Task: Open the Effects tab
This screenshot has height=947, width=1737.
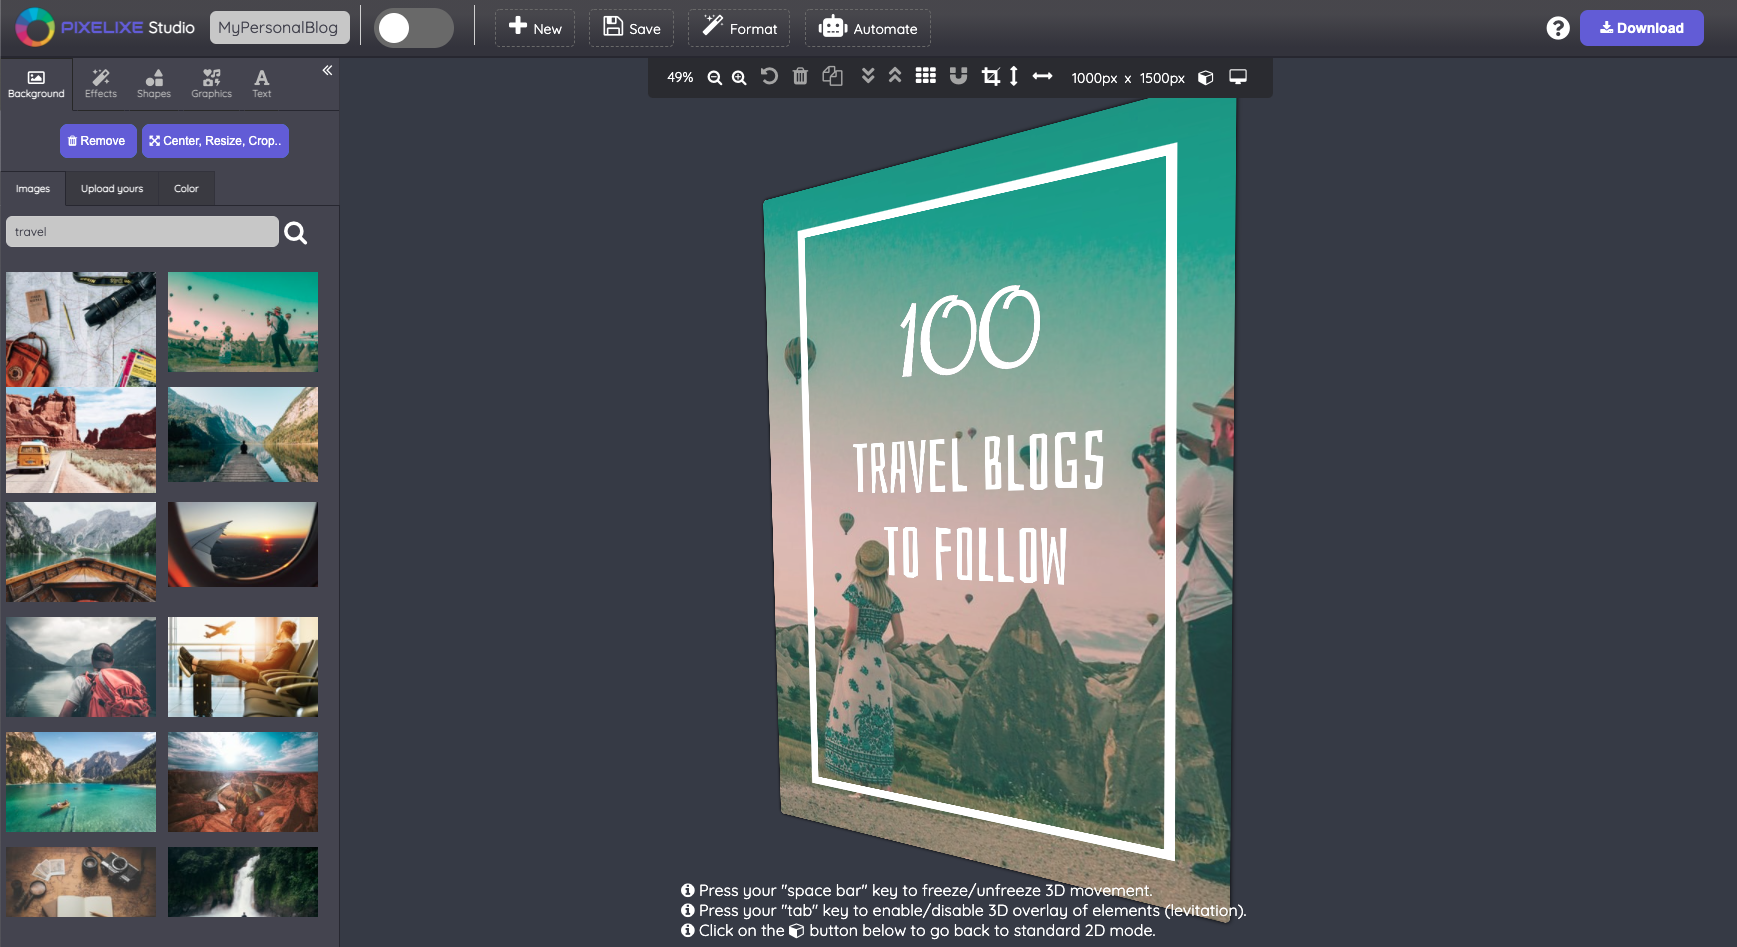Action: click(101, 83)
